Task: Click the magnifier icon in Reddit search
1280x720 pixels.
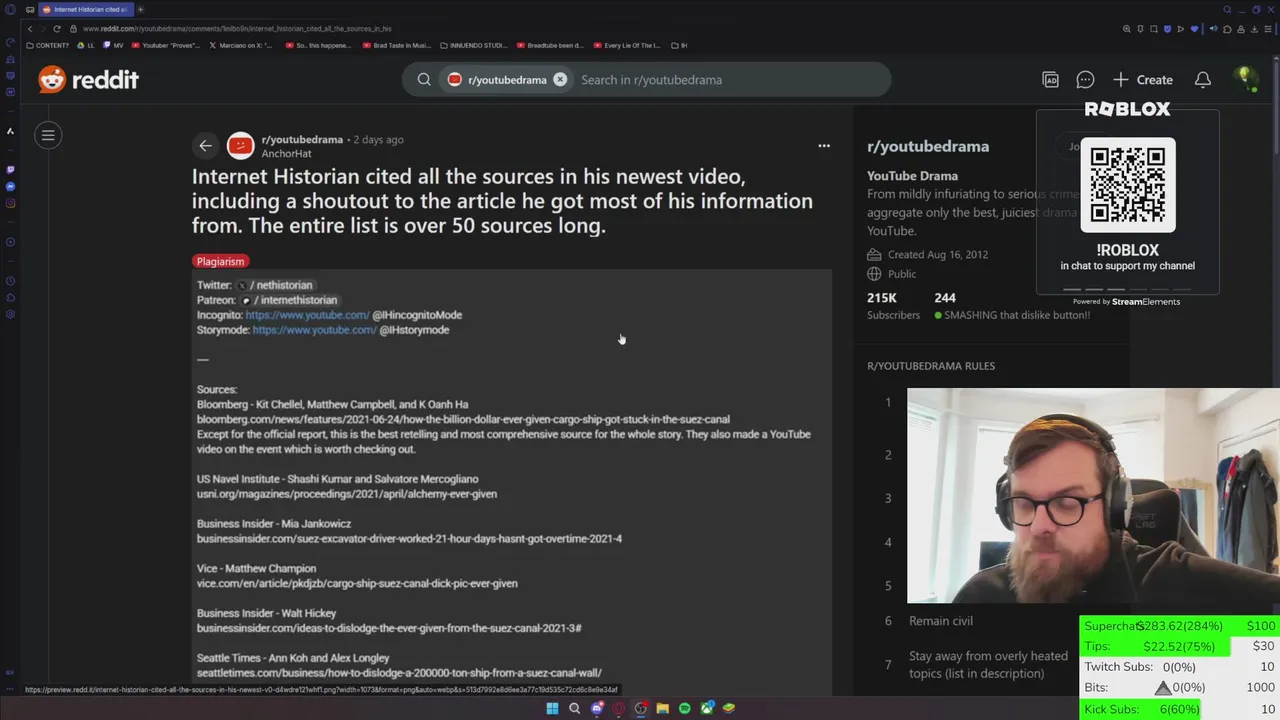Action: [424, 79]
